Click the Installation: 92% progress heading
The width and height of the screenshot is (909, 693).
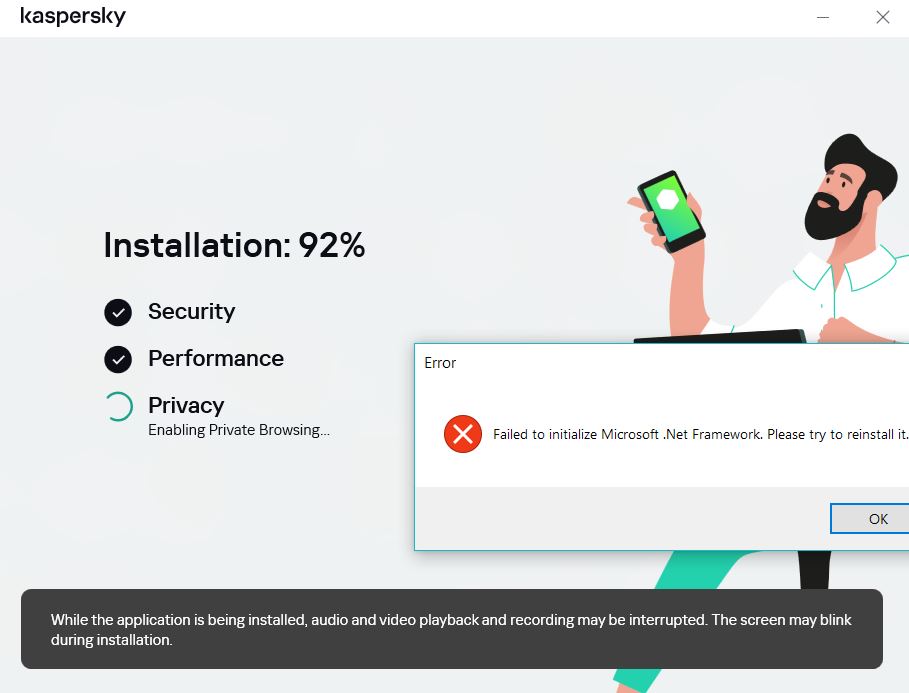pyautogui.click(x=234, y=246)
